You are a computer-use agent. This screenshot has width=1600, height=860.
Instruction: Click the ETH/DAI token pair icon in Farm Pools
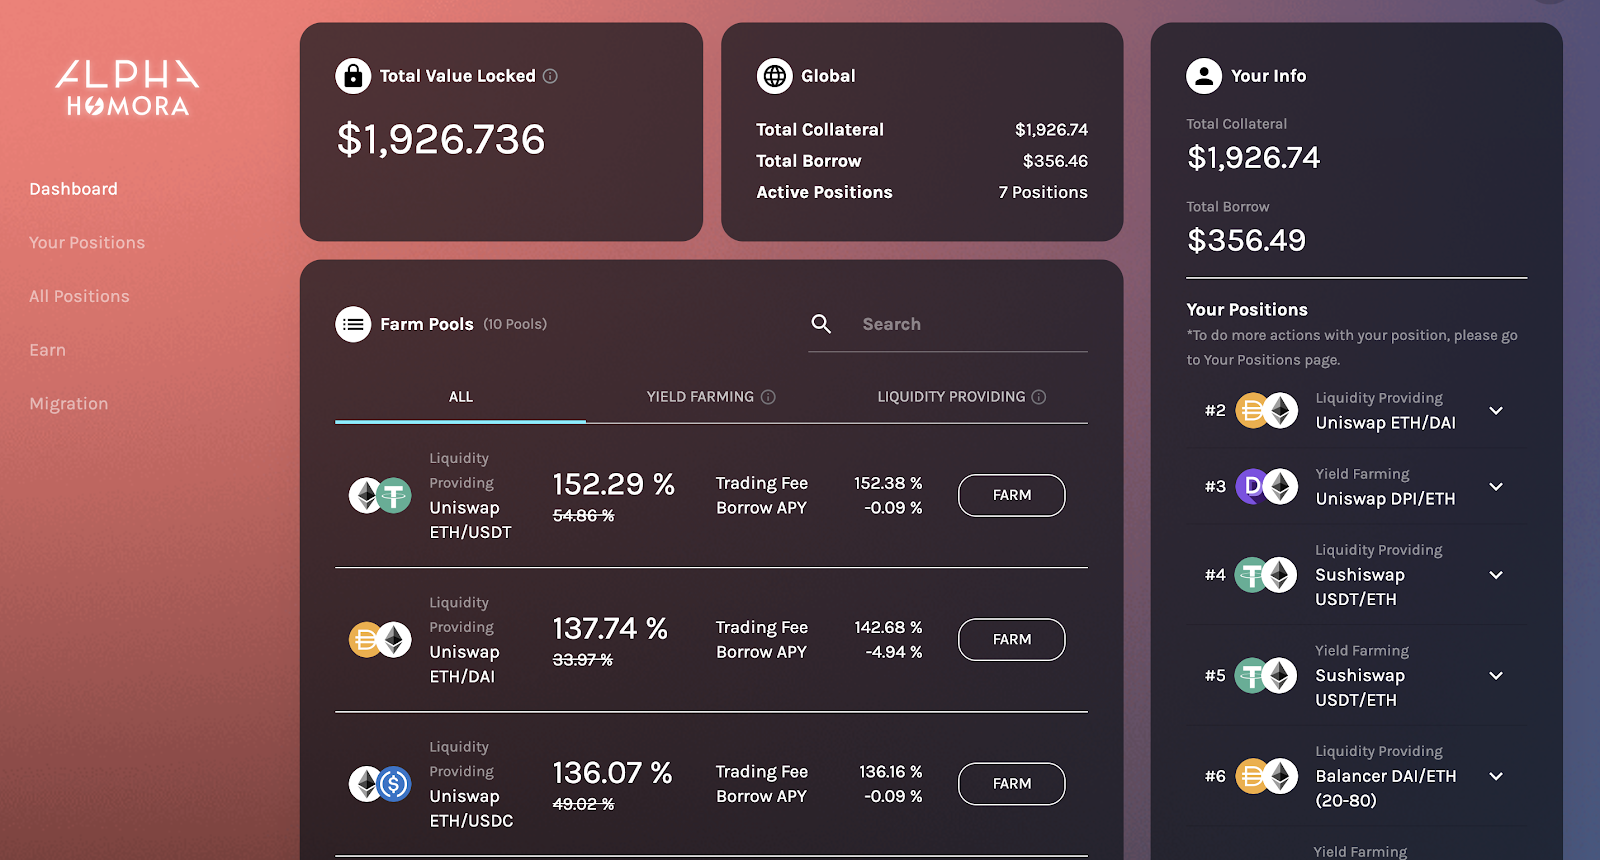[x=380, y=640]
